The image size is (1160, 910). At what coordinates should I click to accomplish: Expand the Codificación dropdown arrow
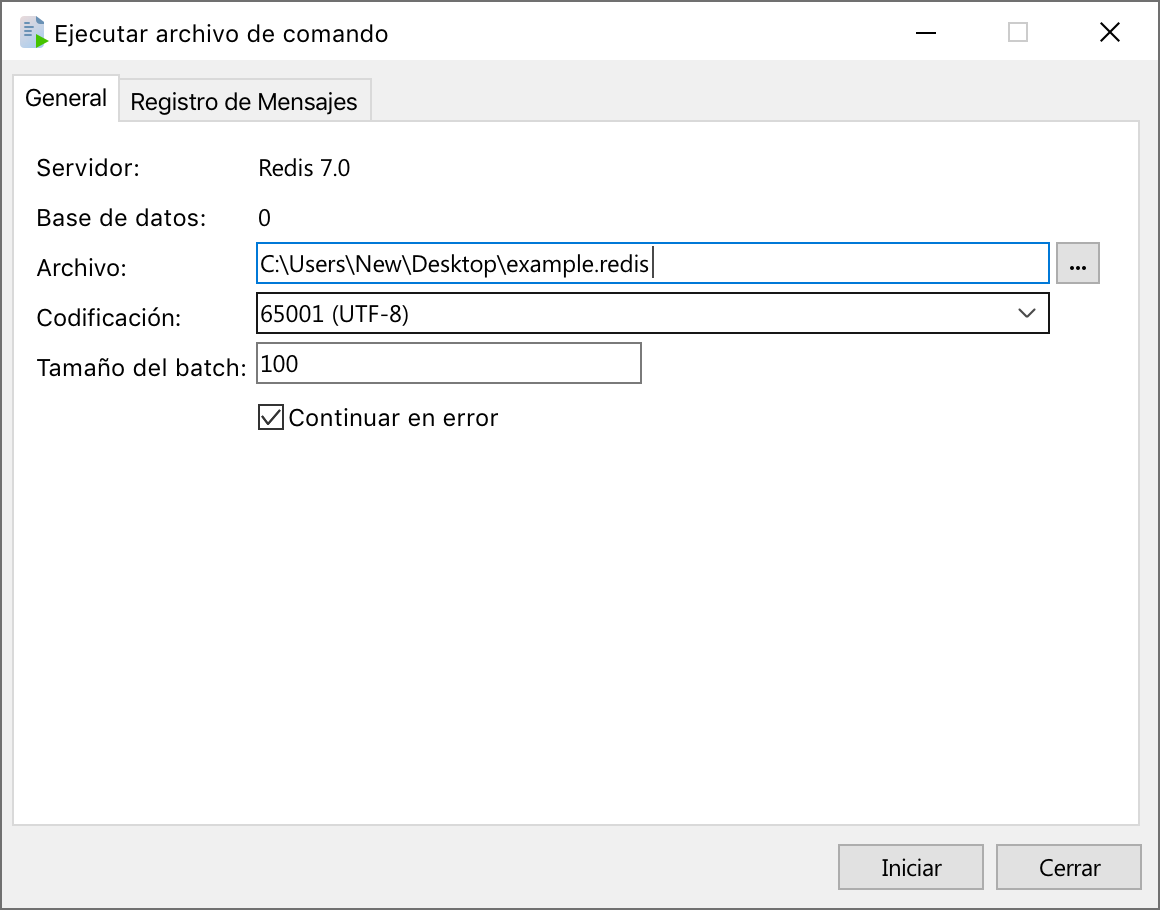pyautogui.click(x=1026, y=313)
